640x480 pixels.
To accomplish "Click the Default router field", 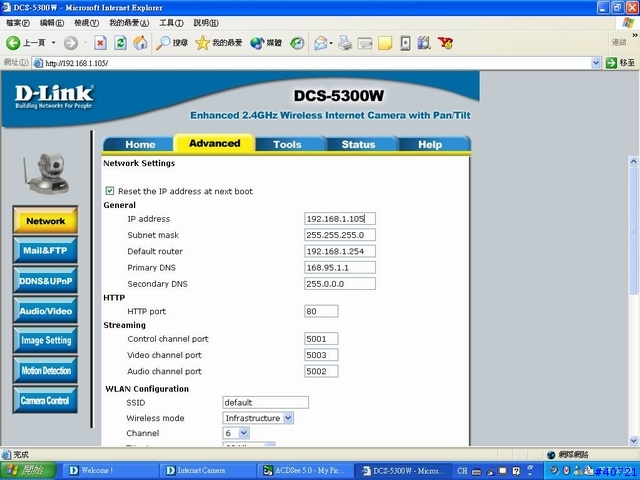I will pos(340,251).
